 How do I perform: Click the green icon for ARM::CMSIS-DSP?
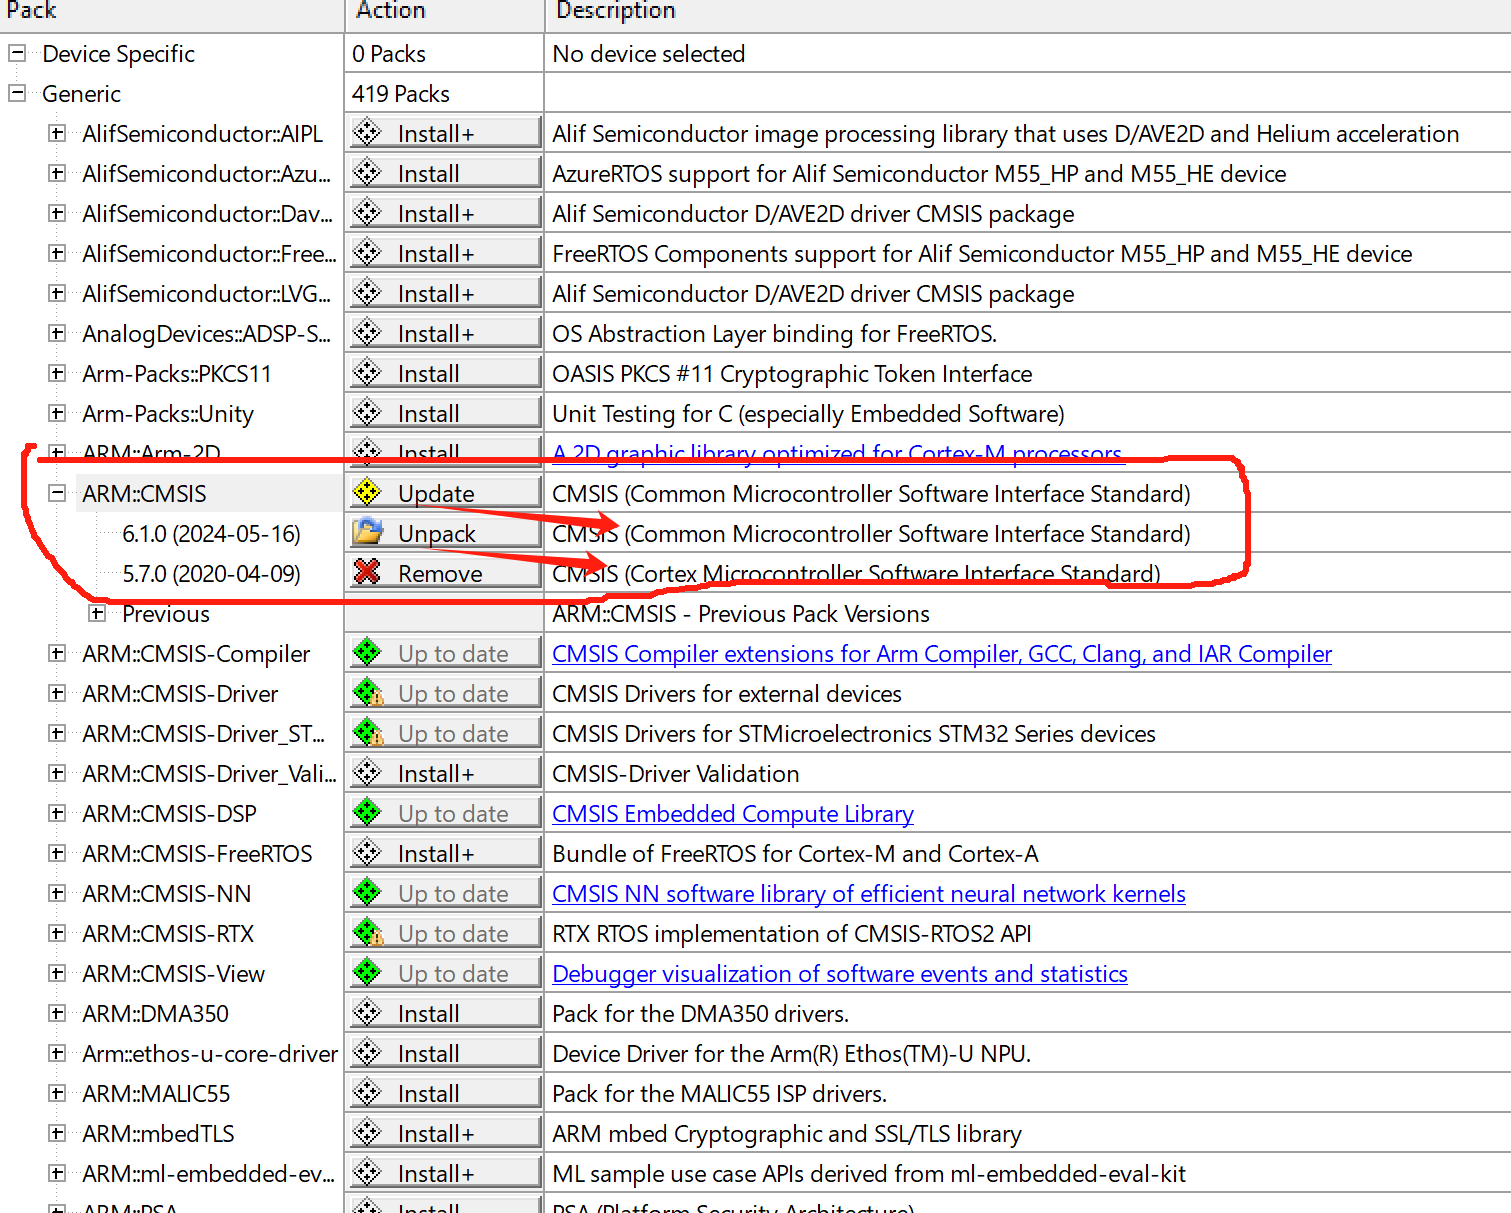[368, 812]
